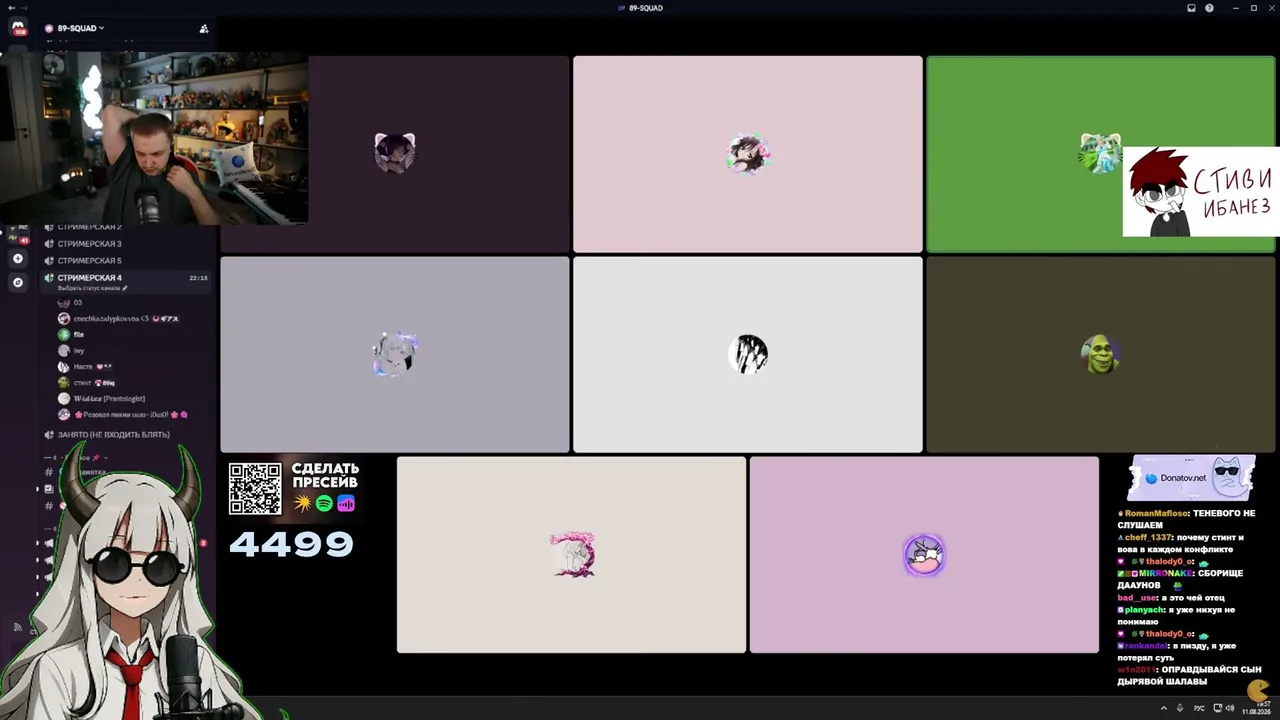Image resolution: width=1280 pixels, height=720 pixels.
Task: Click avatar of the [Prantologist] member
Action: click(64, 399)
